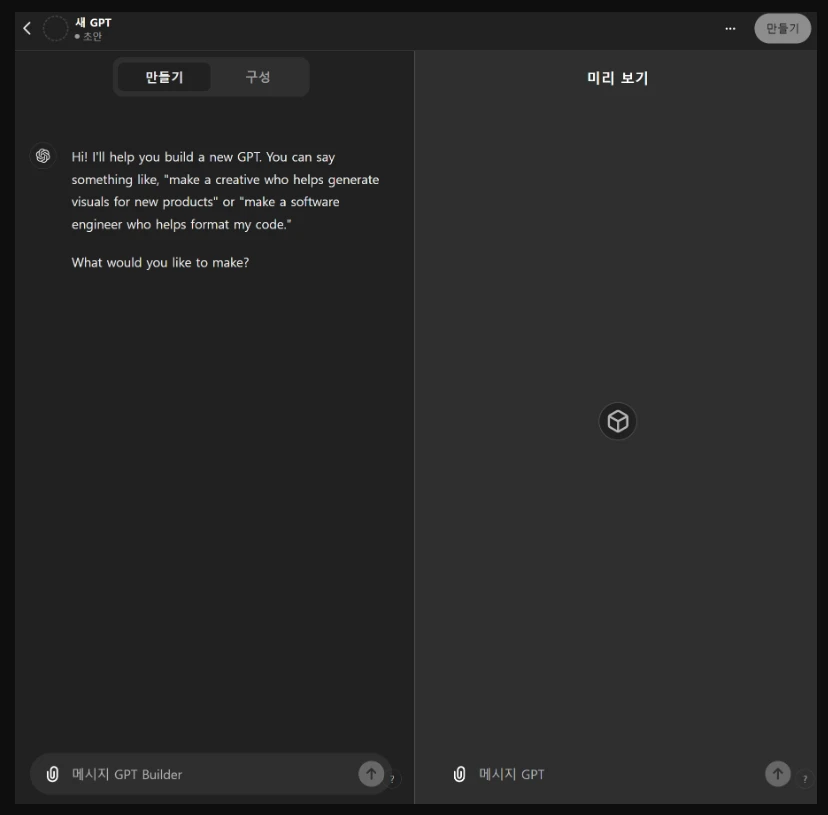Open help next to GPT Builder send

pyautogui.click(x=392, y=779)
